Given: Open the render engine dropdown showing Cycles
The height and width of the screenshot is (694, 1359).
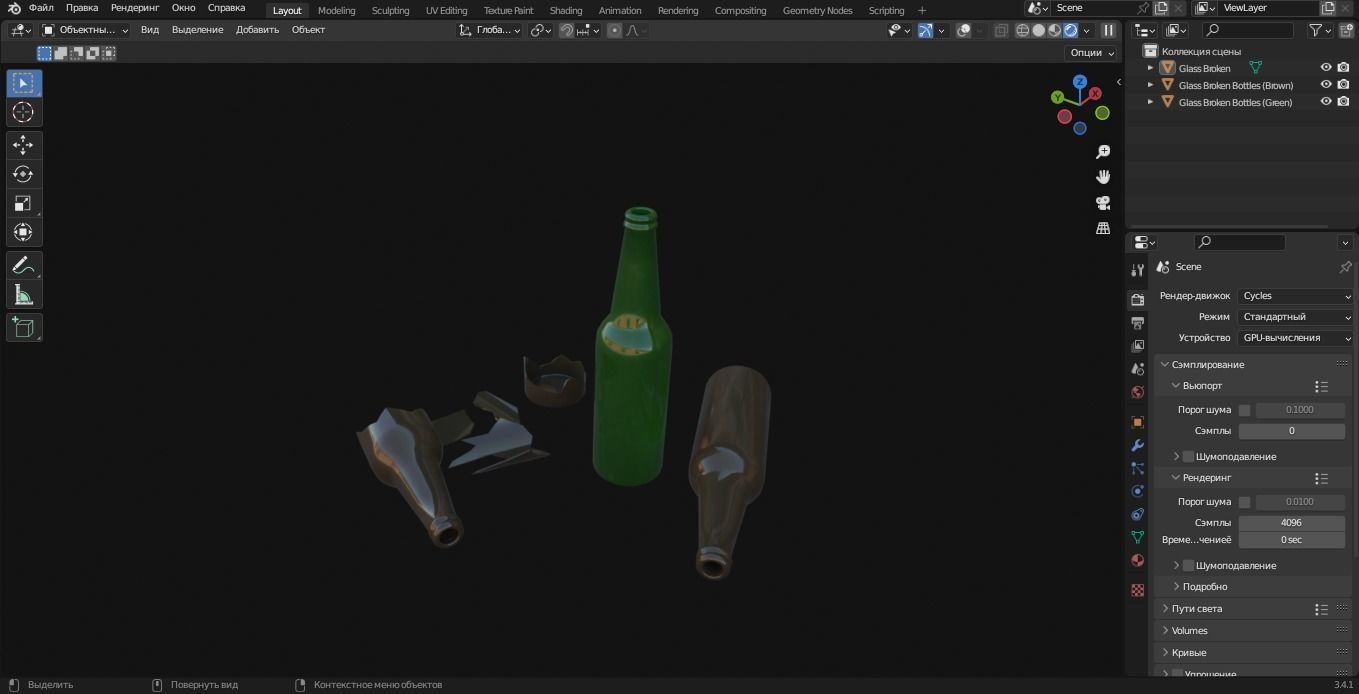Looking at the screenshot, I should 1295,295.
